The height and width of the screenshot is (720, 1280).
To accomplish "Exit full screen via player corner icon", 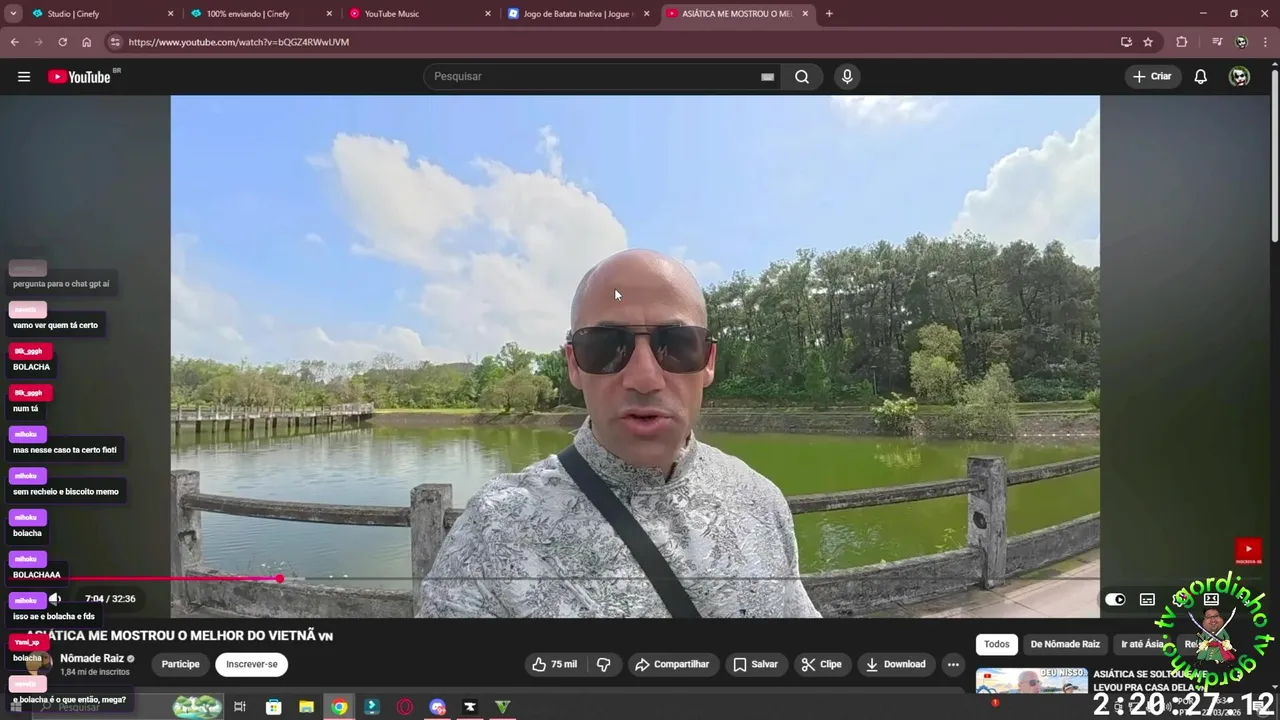I will (1243, 599).
